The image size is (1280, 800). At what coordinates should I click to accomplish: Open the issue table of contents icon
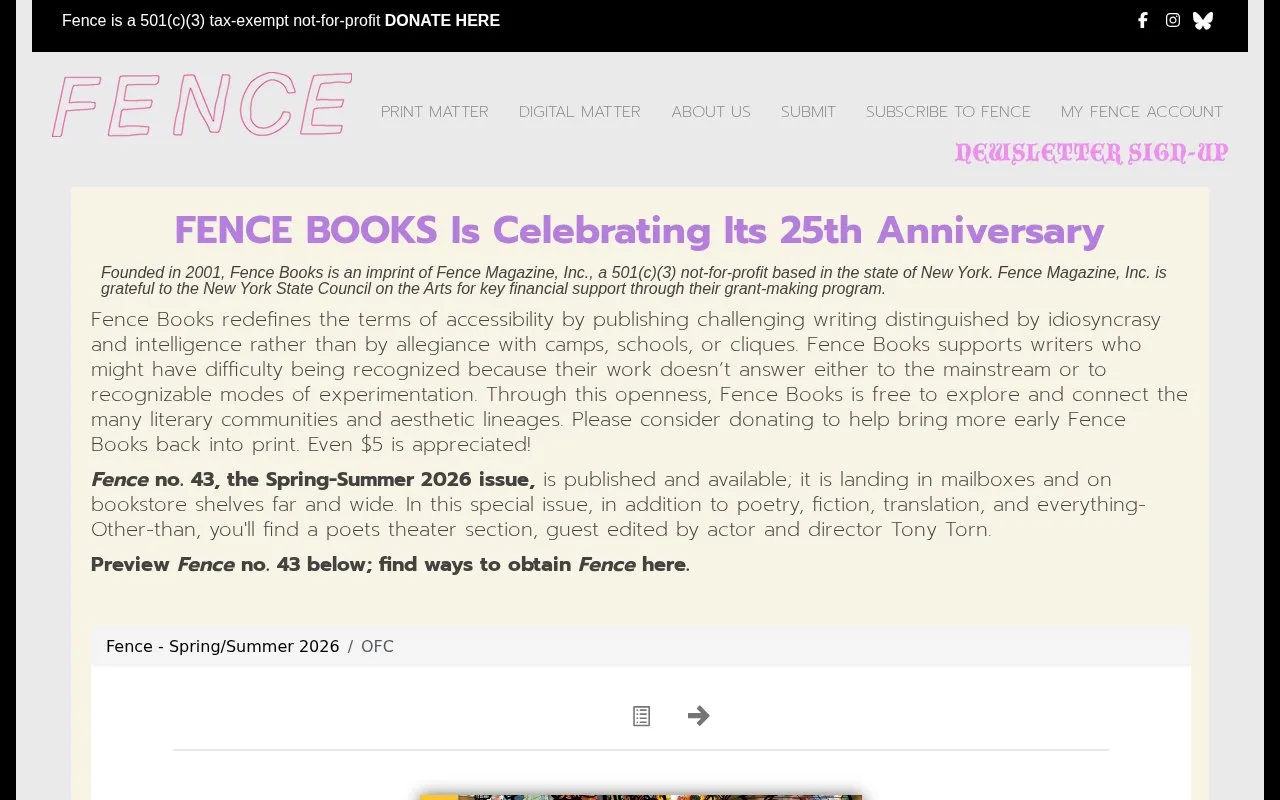click(641, 716)
